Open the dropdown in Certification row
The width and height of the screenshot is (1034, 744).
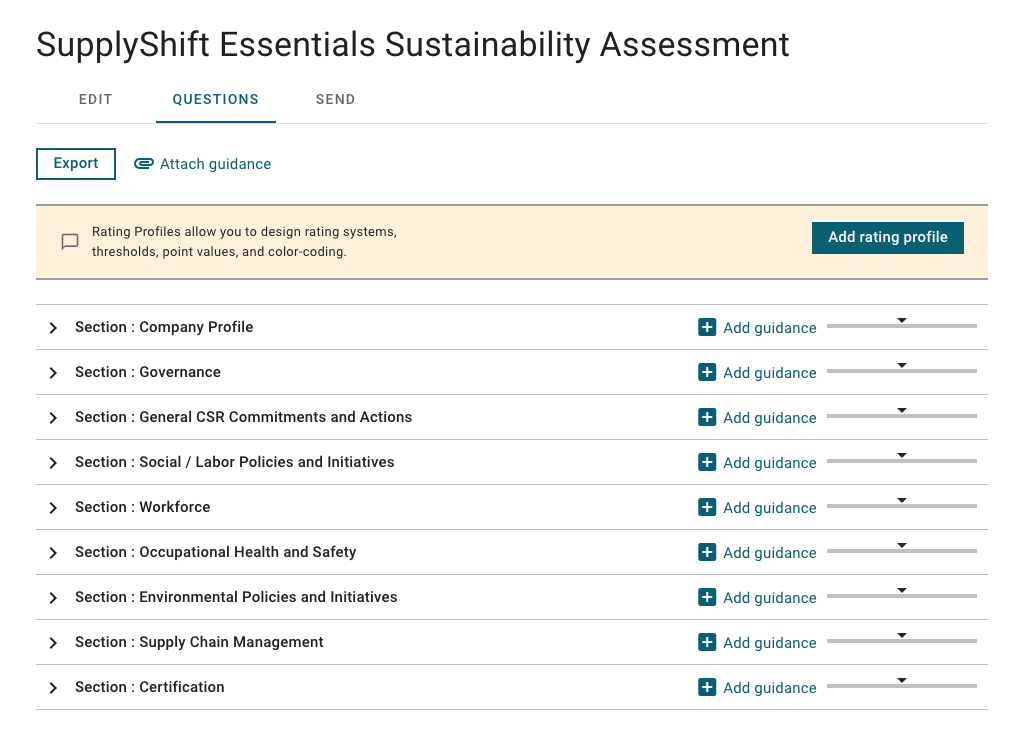tap(901, 683)
